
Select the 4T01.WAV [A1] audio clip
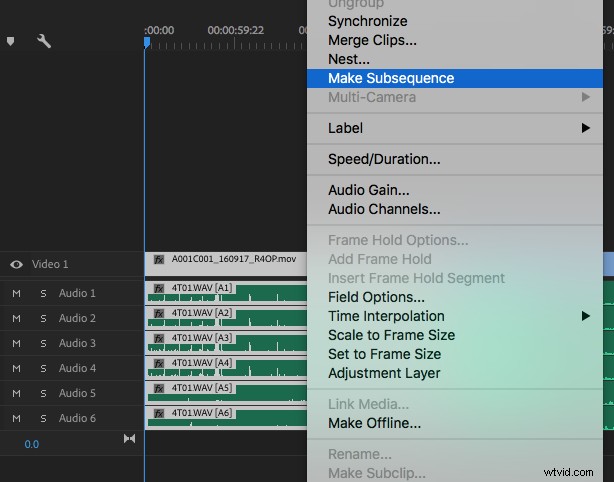[x=226, y=293]
